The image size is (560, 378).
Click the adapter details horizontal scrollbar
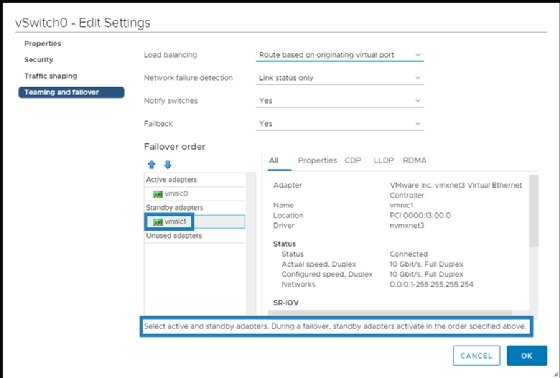tap(390, 313)
